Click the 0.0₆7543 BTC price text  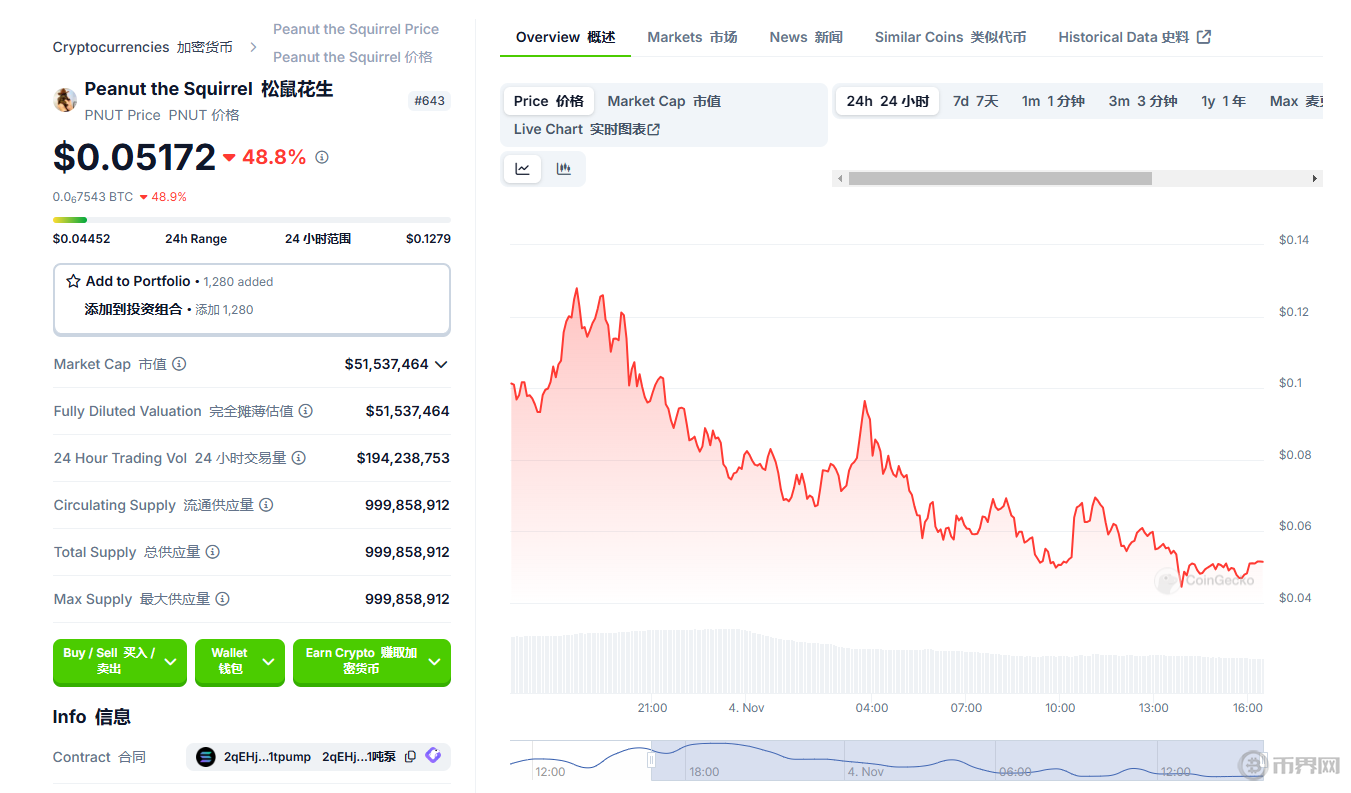tap(93, 197)
